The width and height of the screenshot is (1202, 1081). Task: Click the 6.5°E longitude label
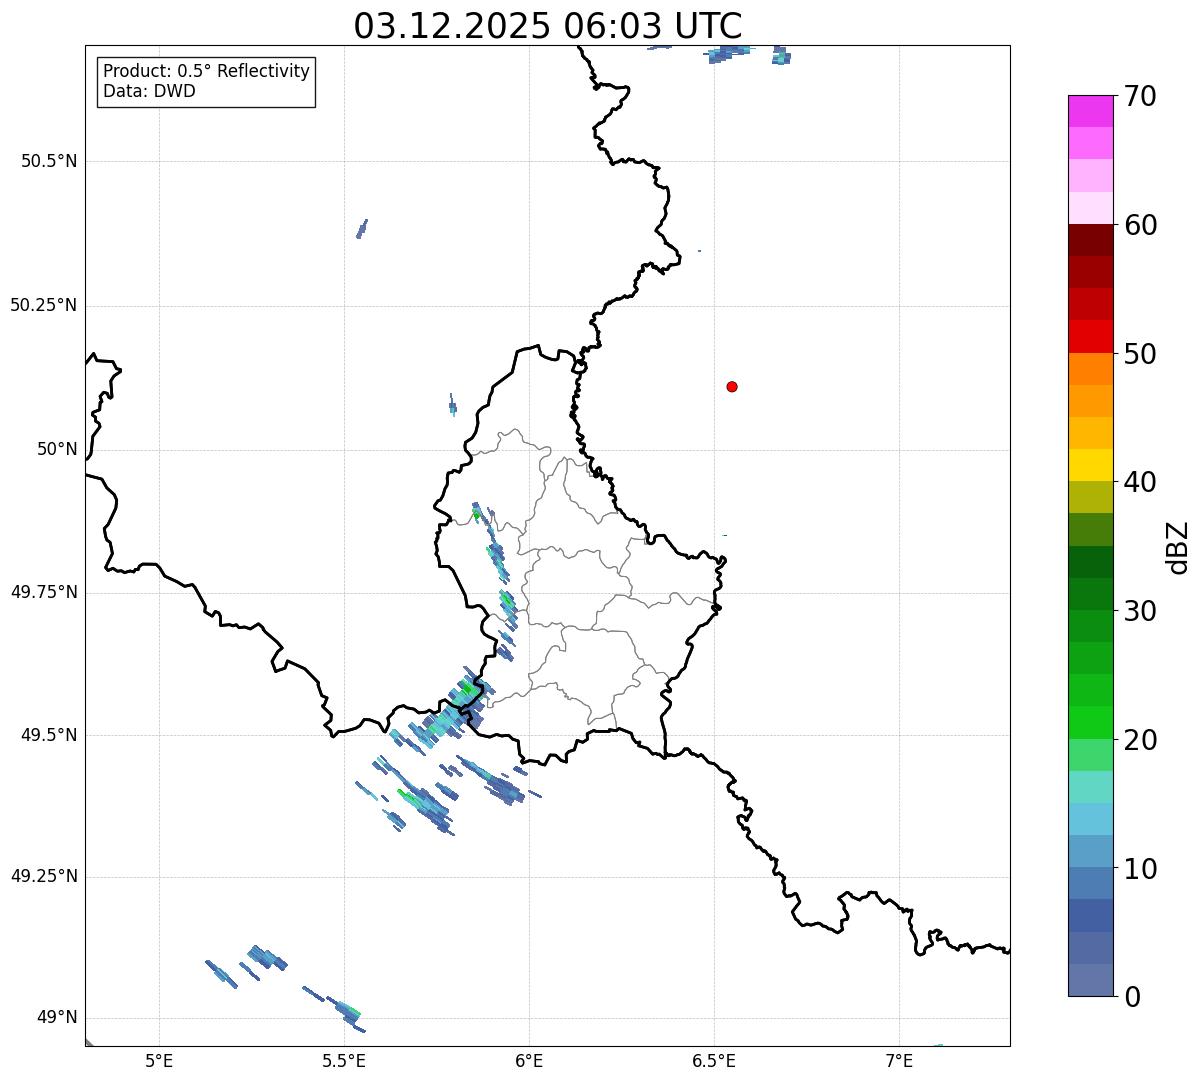714,1060
